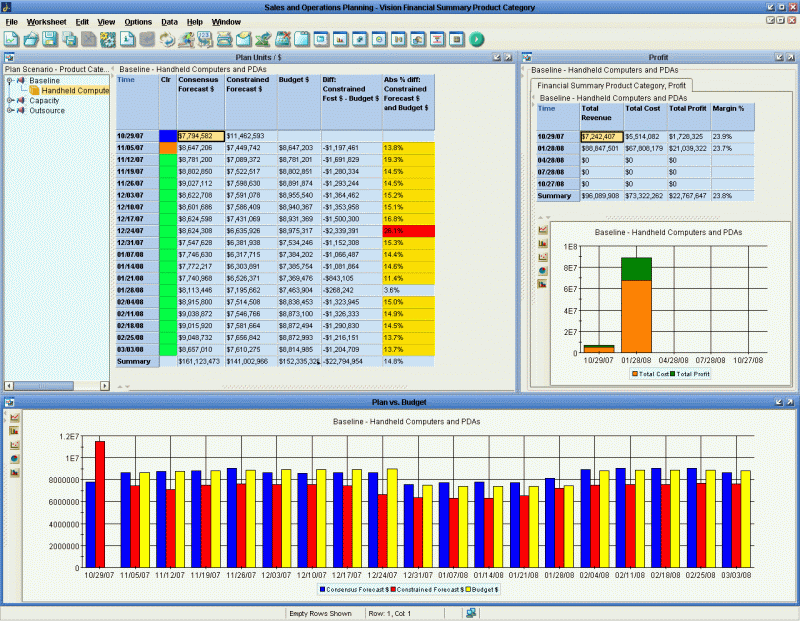Expand the Baseline tree node
Screen dimensions: 800x621
(9, 81)
